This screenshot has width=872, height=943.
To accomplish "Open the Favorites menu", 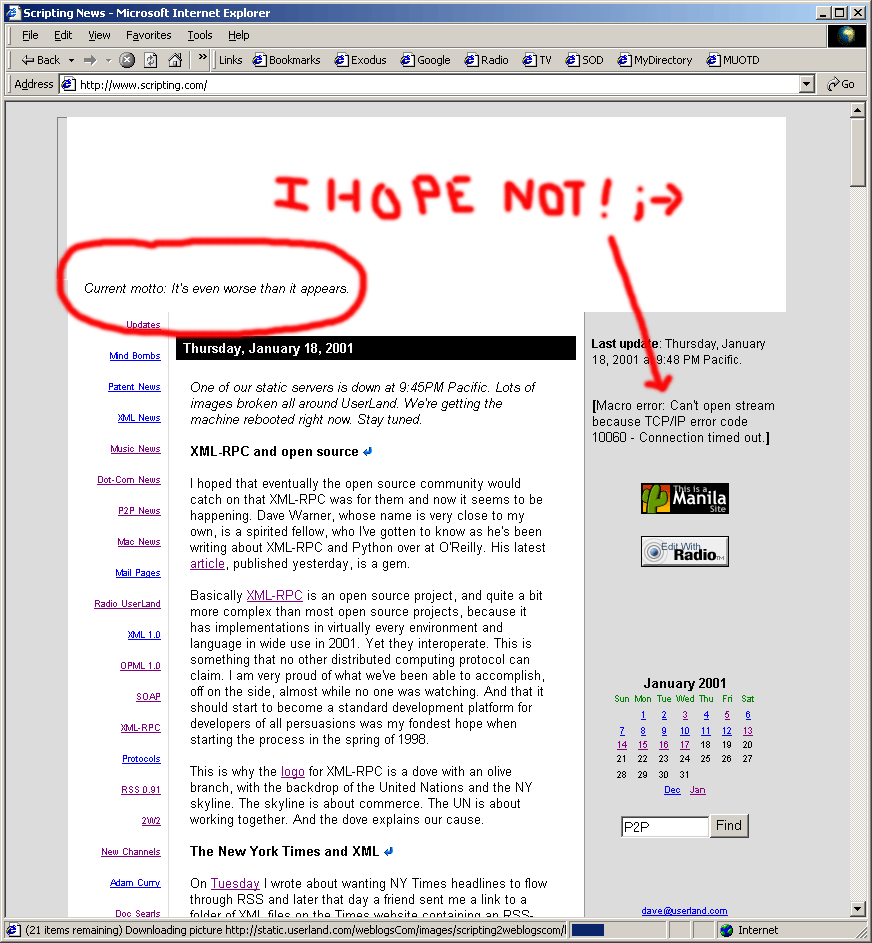I will click(x=148, y=35).
